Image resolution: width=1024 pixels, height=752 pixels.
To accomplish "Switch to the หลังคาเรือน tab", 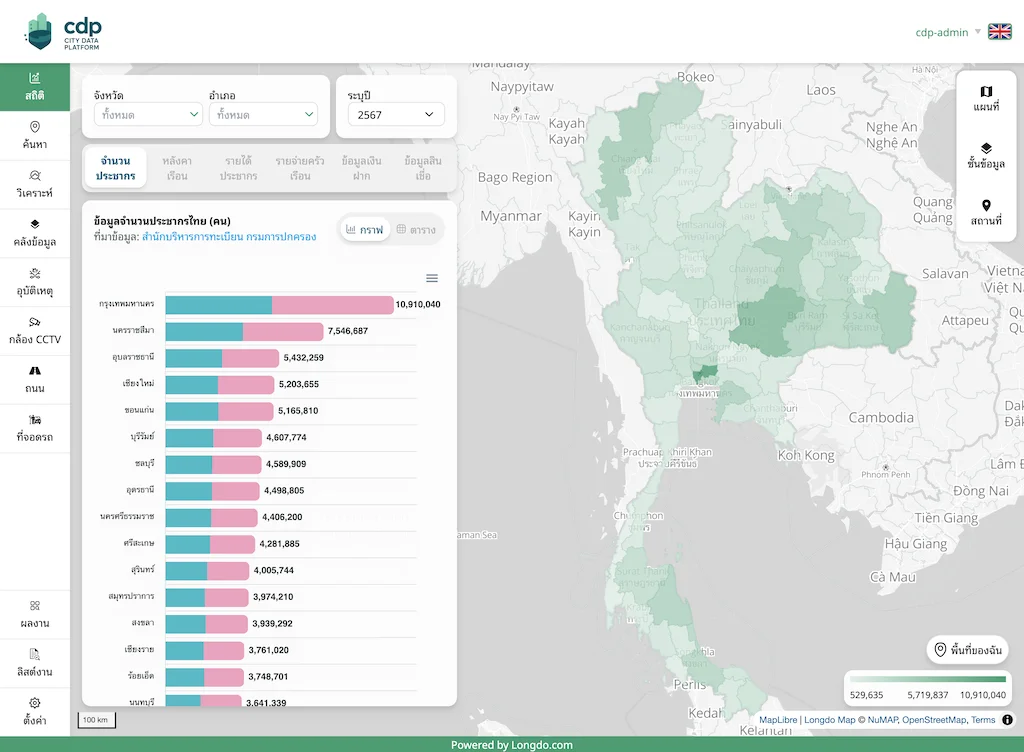I will pos(176,168).
